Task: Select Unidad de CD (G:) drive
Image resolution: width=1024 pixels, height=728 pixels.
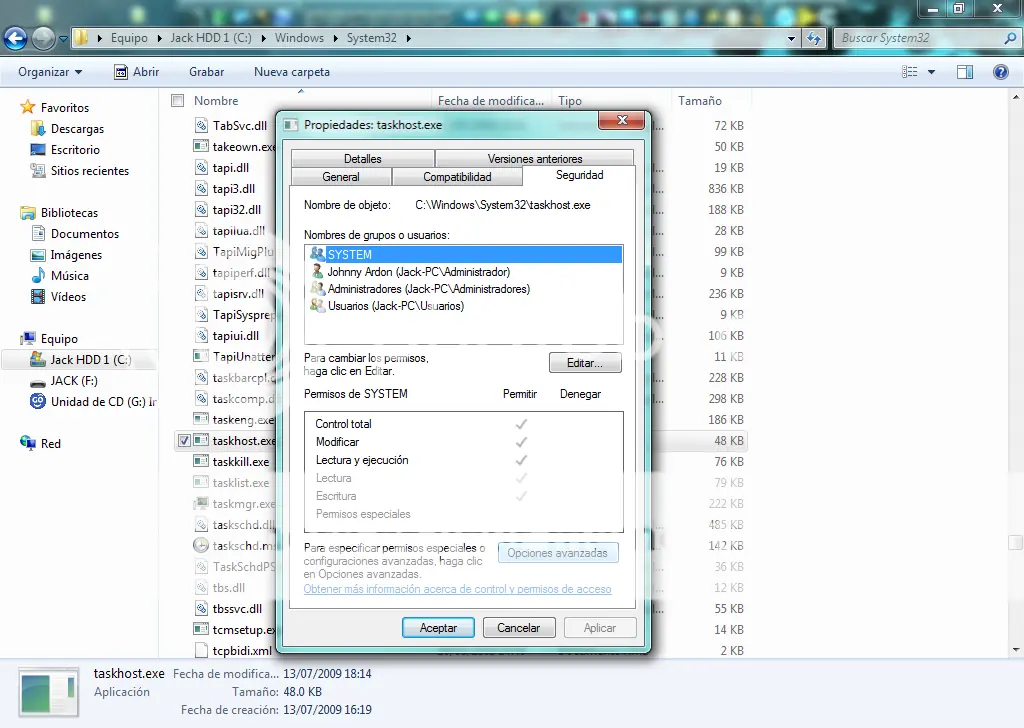Action: [103, 402]
